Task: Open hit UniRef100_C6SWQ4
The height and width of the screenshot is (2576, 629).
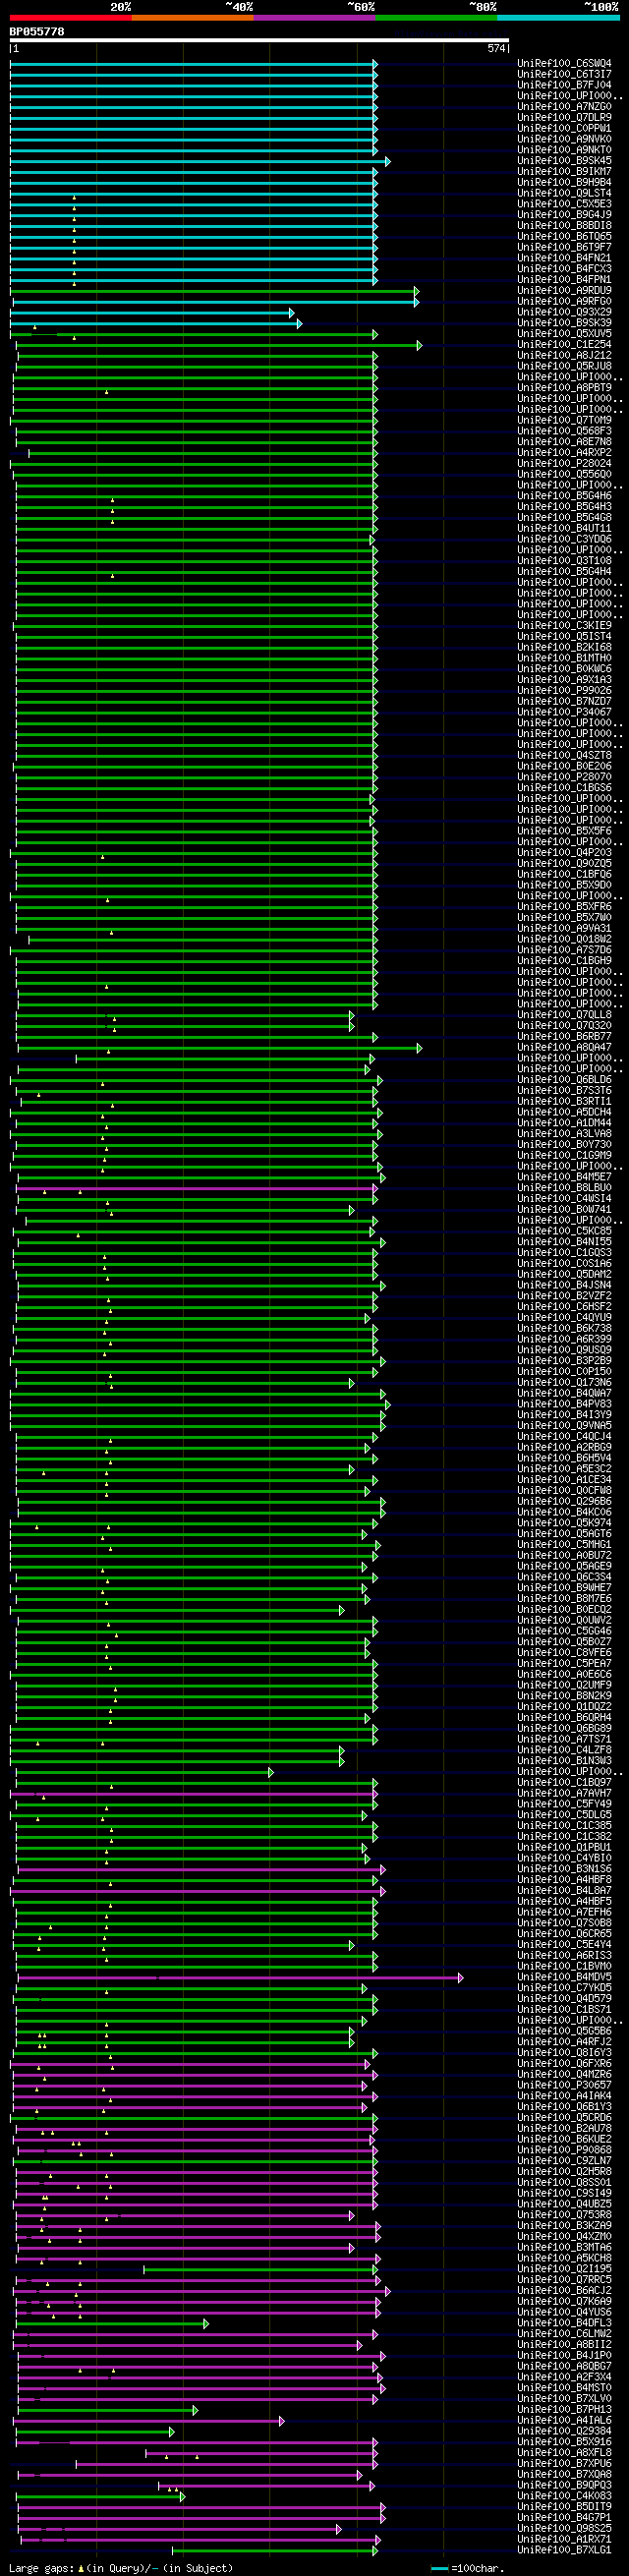Action: point(564,64)
